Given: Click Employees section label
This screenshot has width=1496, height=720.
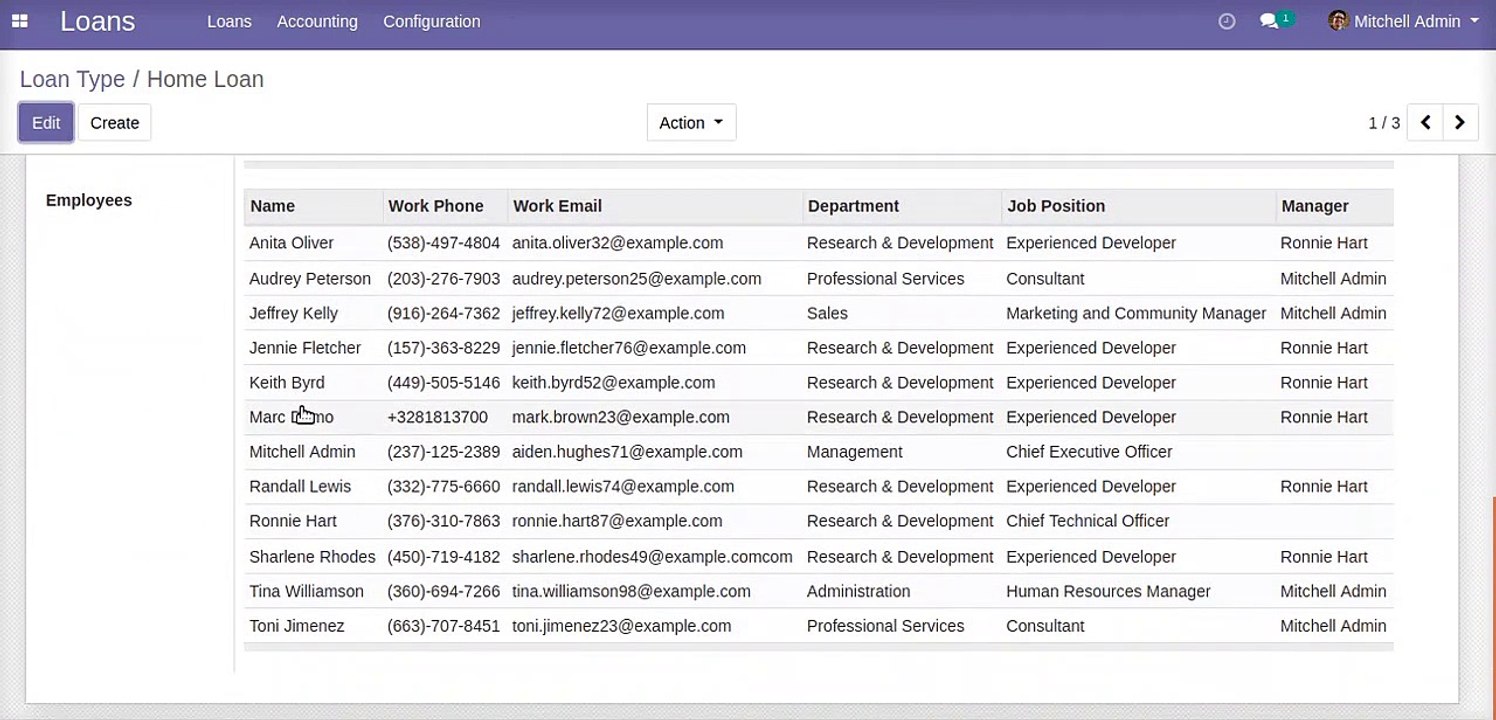Looking at the screenshot, I should pos(89,200).
